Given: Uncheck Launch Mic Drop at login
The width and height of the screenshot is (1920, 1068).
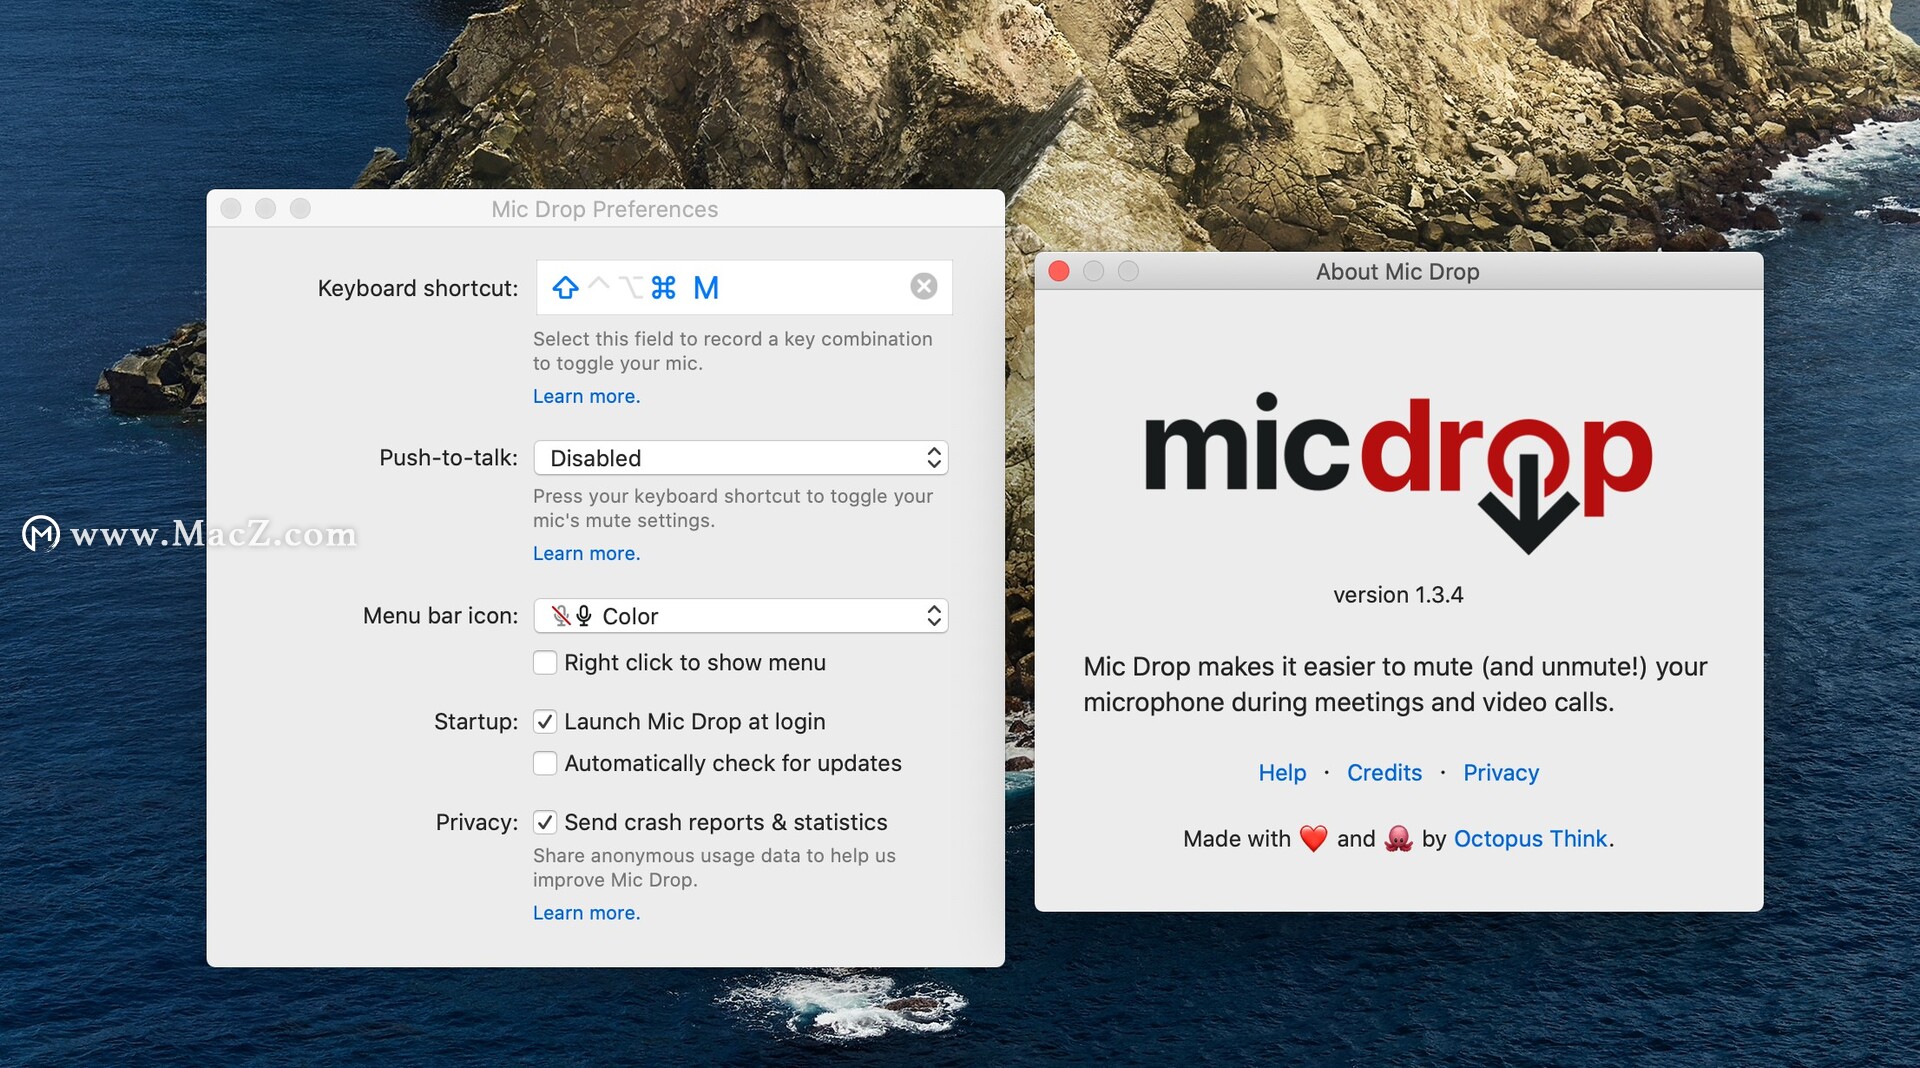Looking at the screenshot, I should tap(545, 722).
